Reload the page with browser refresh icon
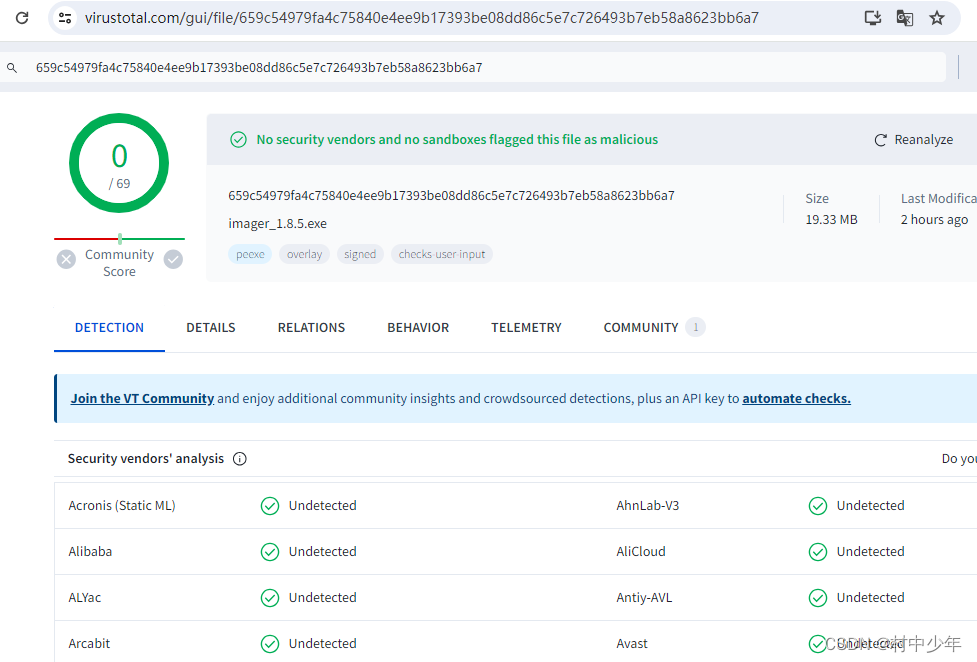This screenshot has width=977, height=662. 22,17
